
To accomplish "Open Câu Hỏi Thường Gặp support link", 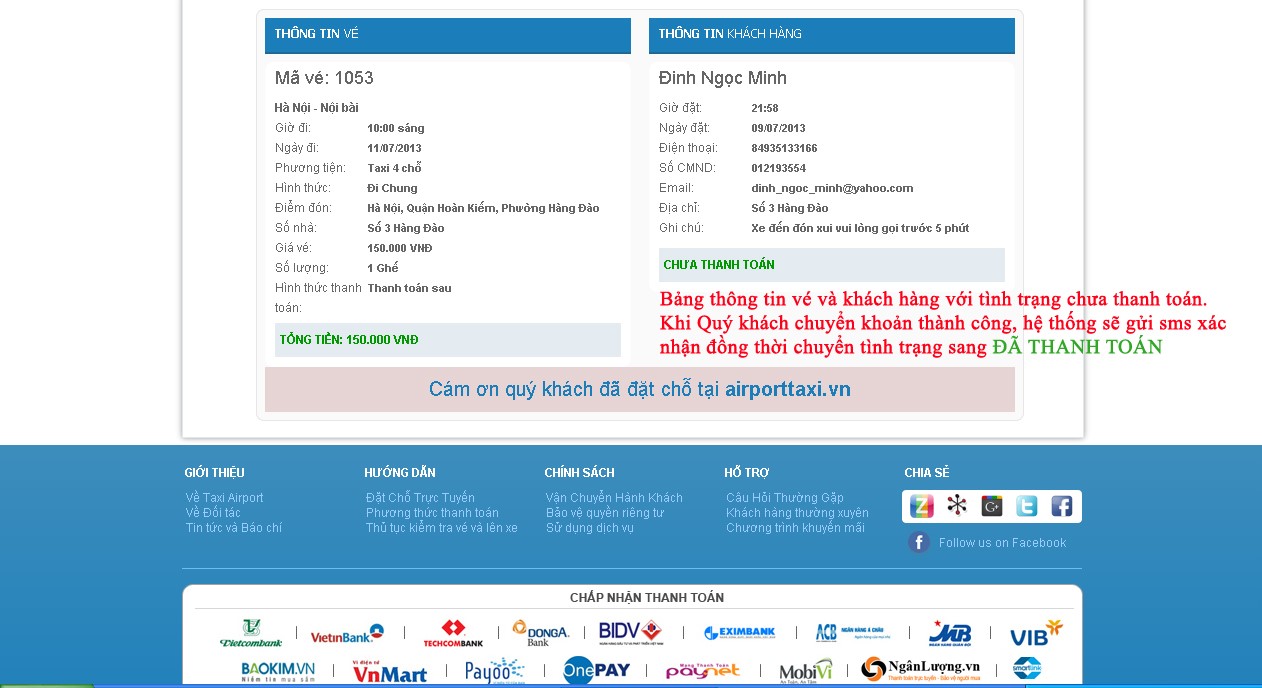I will (x=785, y=498).
